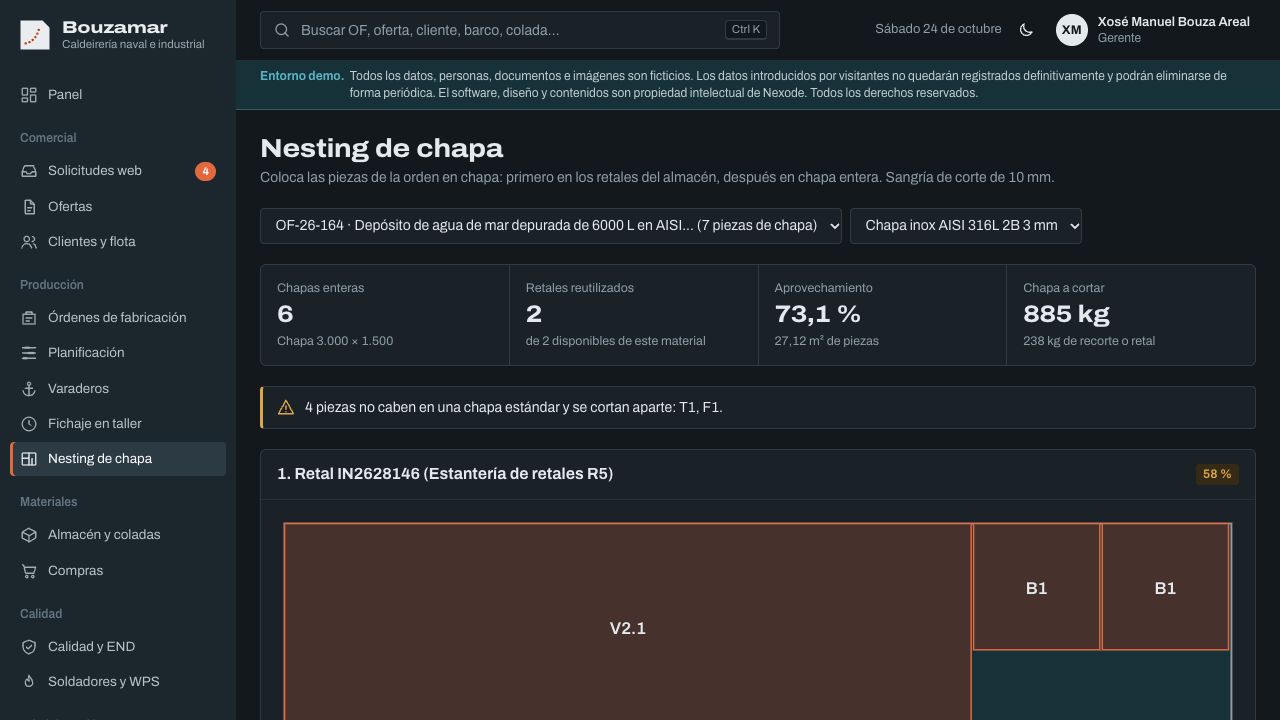Screen dimensions: 1280x720
Task: Click the Almacén y coladas box icon
Action: click(x=29, y=535)
